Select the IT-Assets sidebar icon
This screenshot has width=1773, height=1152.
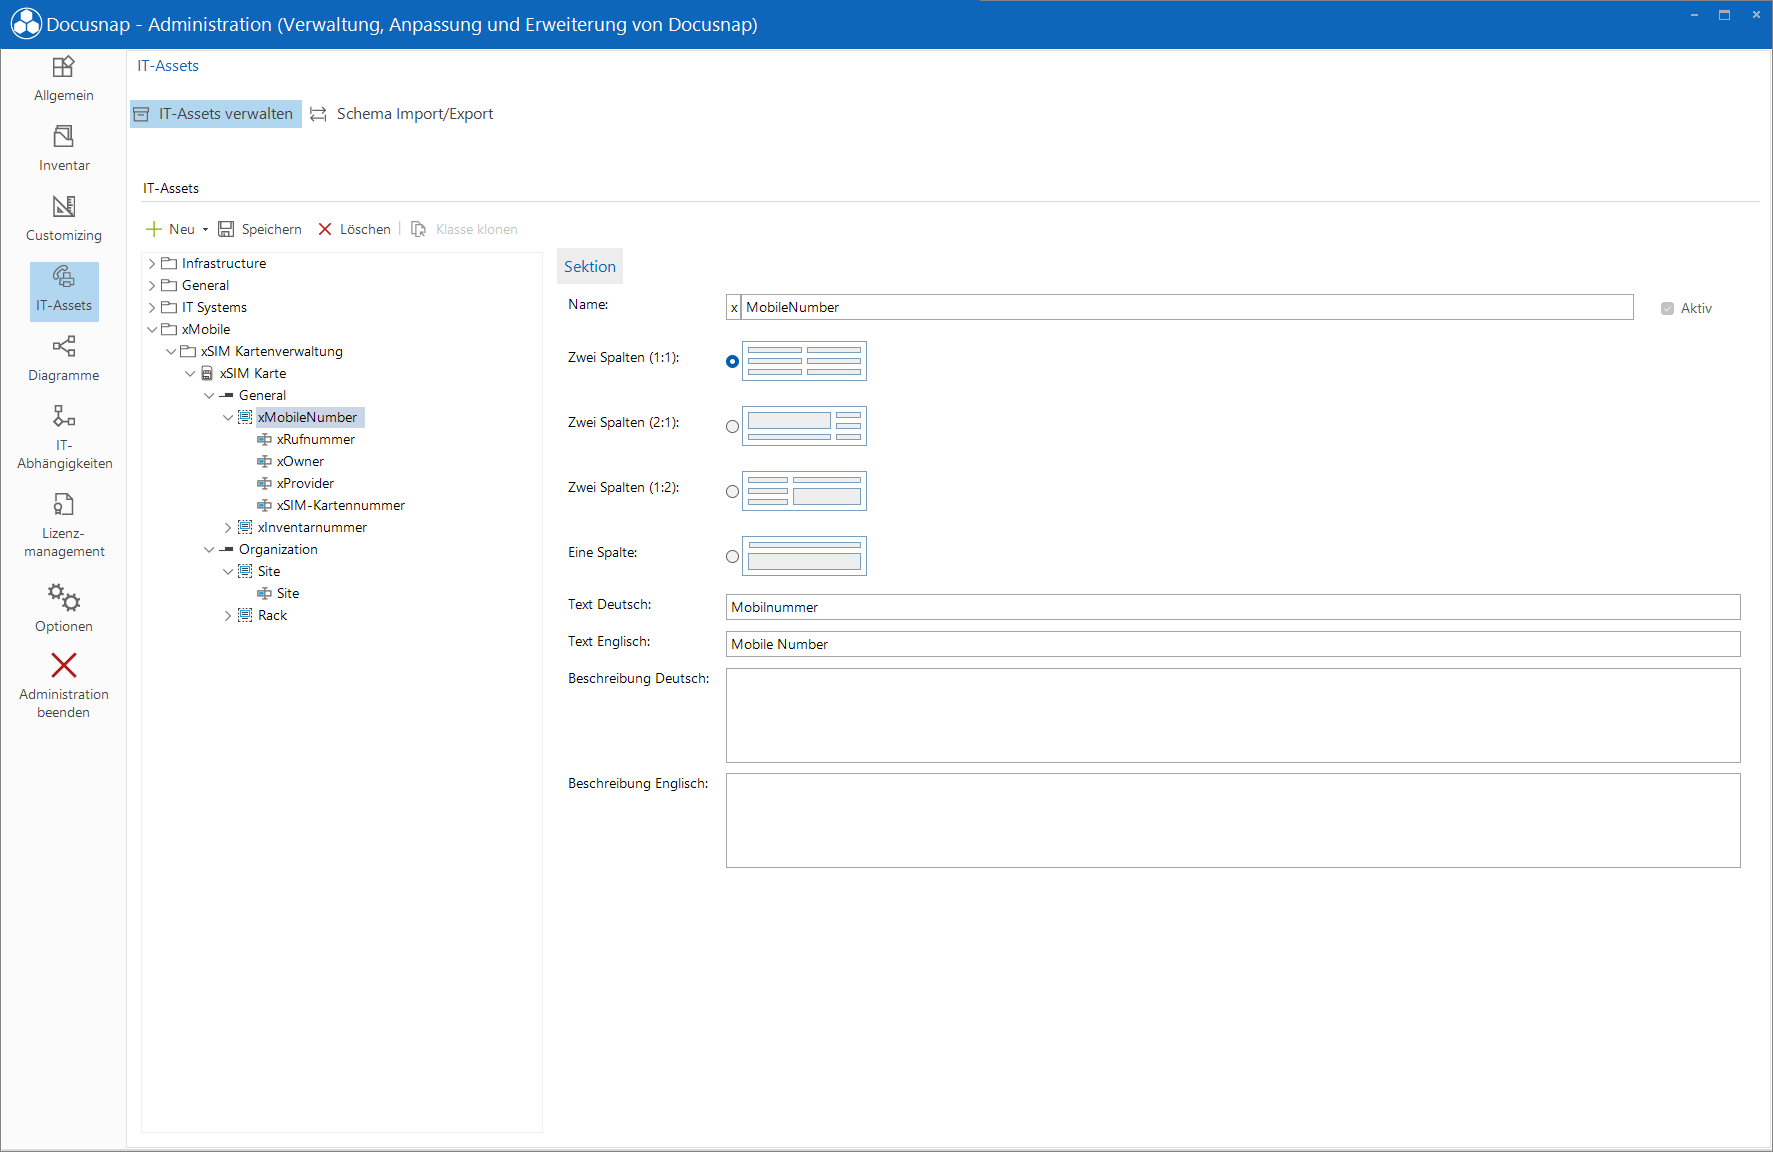(x=64, y=276)
